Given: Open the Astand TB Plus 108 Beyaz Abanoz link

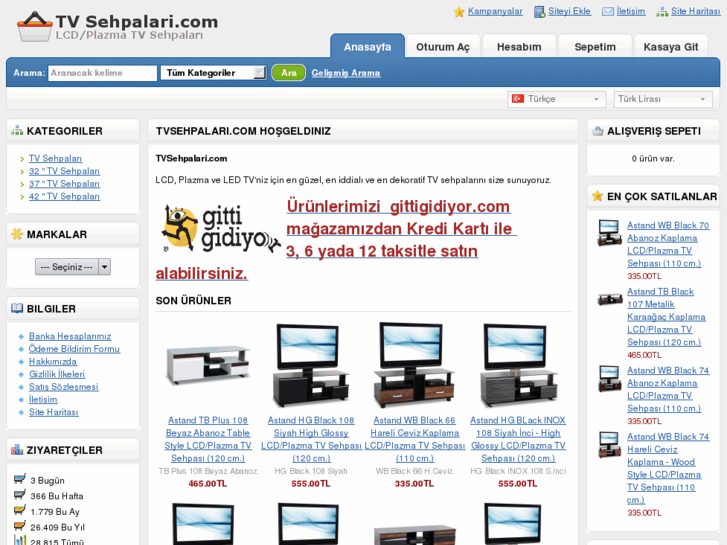Looking at the screenshot, I should (x=208, y=439).
